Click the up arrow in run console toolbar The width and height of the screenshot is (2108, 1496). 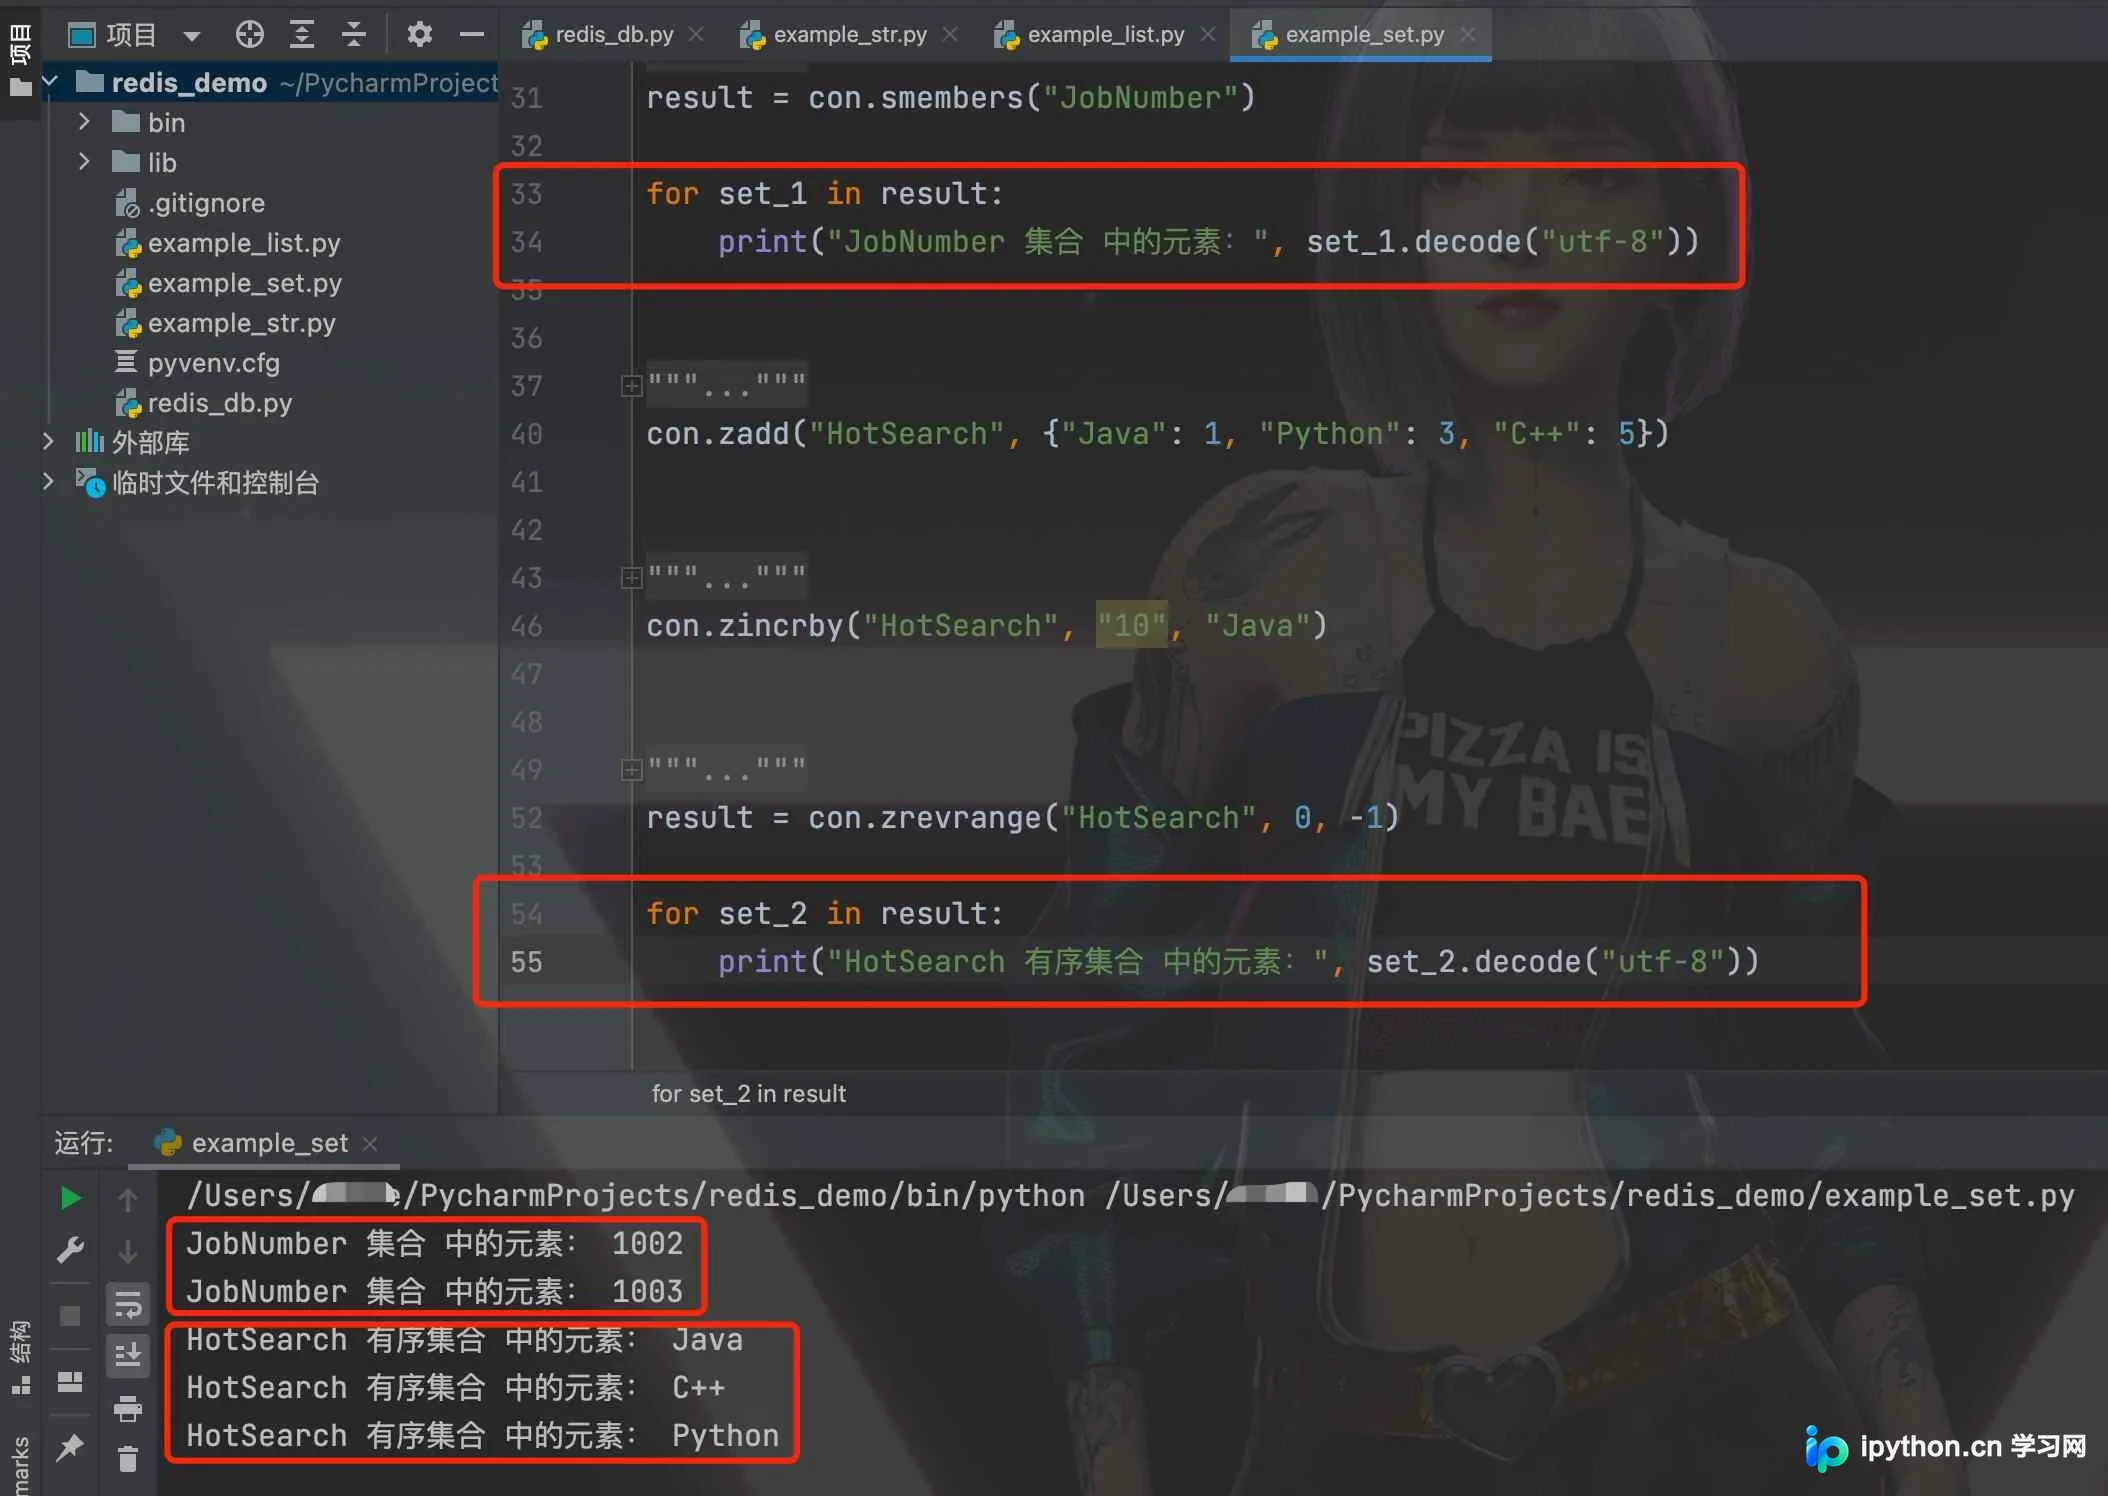coord(128,1199)
